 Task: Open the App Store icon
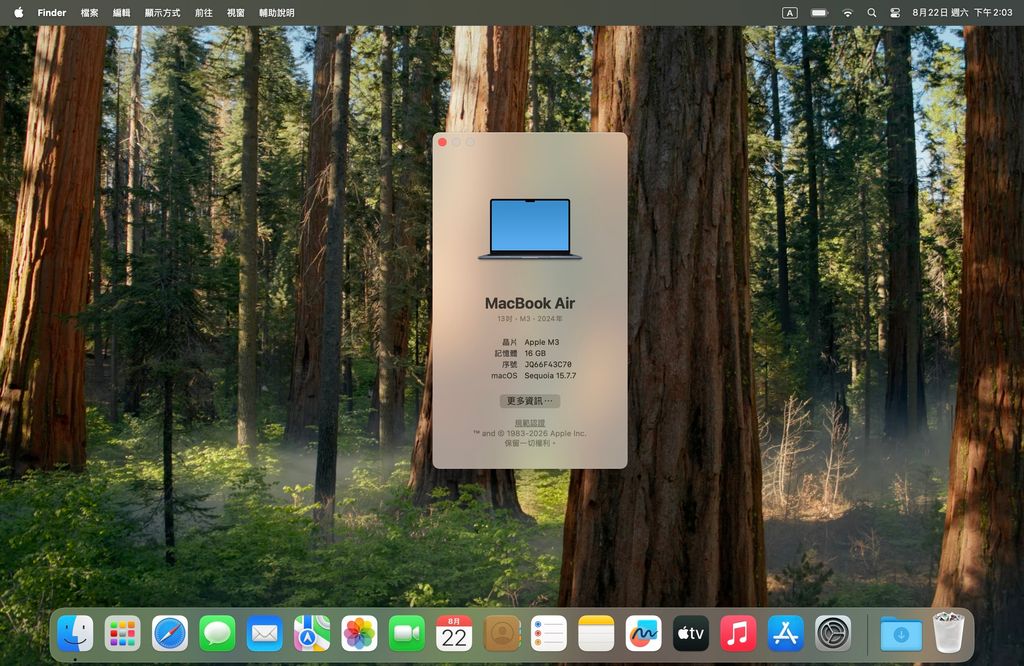(786, 633)
